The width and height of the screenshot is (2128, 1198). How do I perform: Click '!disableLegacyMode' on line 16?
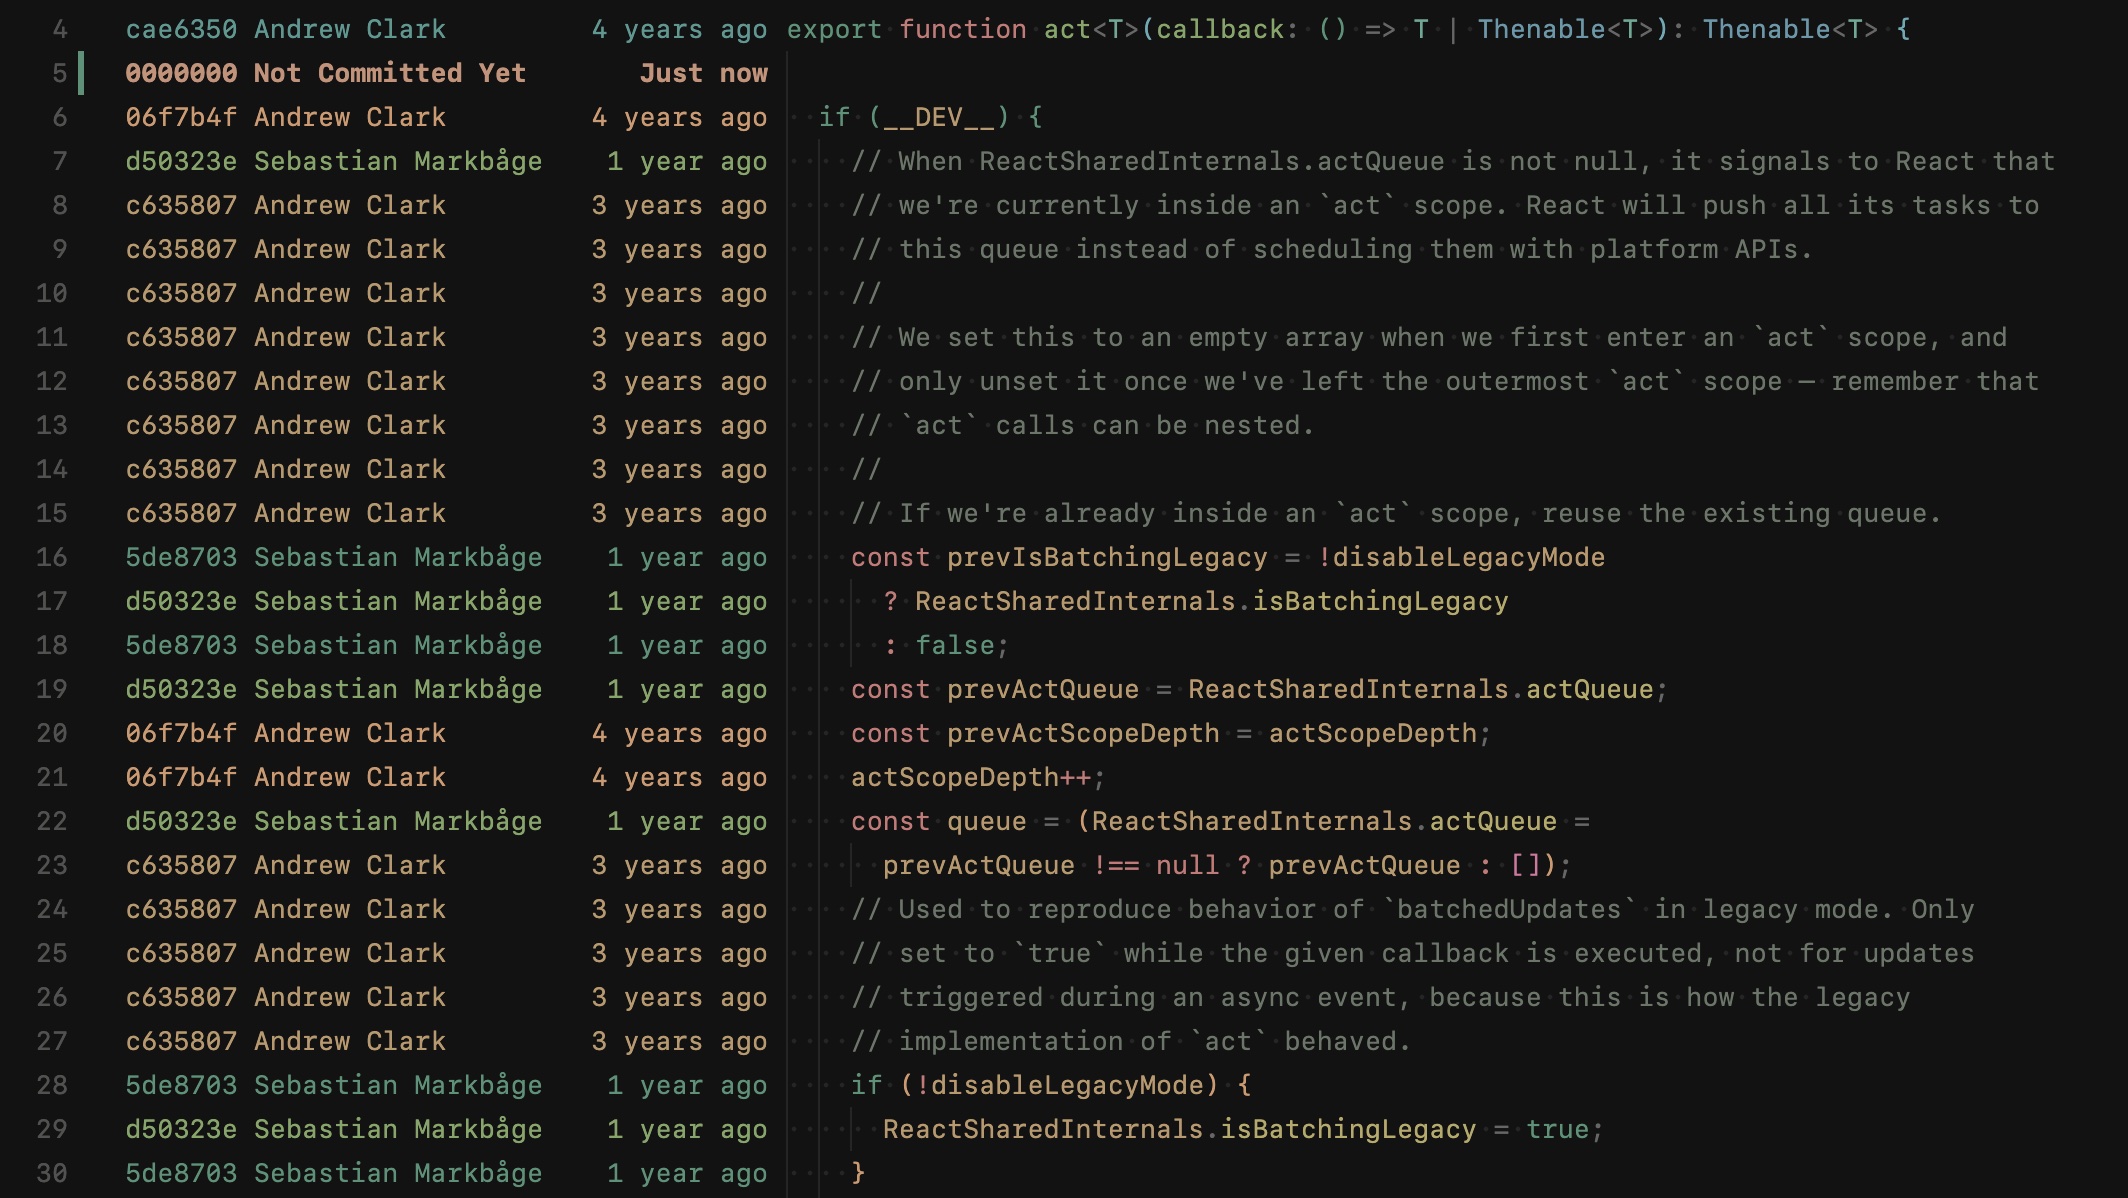coord(1461,557)
